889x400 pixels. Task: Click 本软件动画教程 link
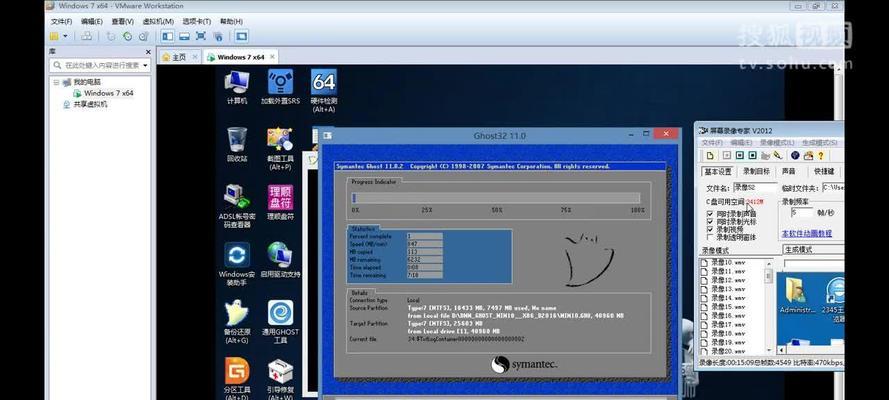[x=807, y=233]
